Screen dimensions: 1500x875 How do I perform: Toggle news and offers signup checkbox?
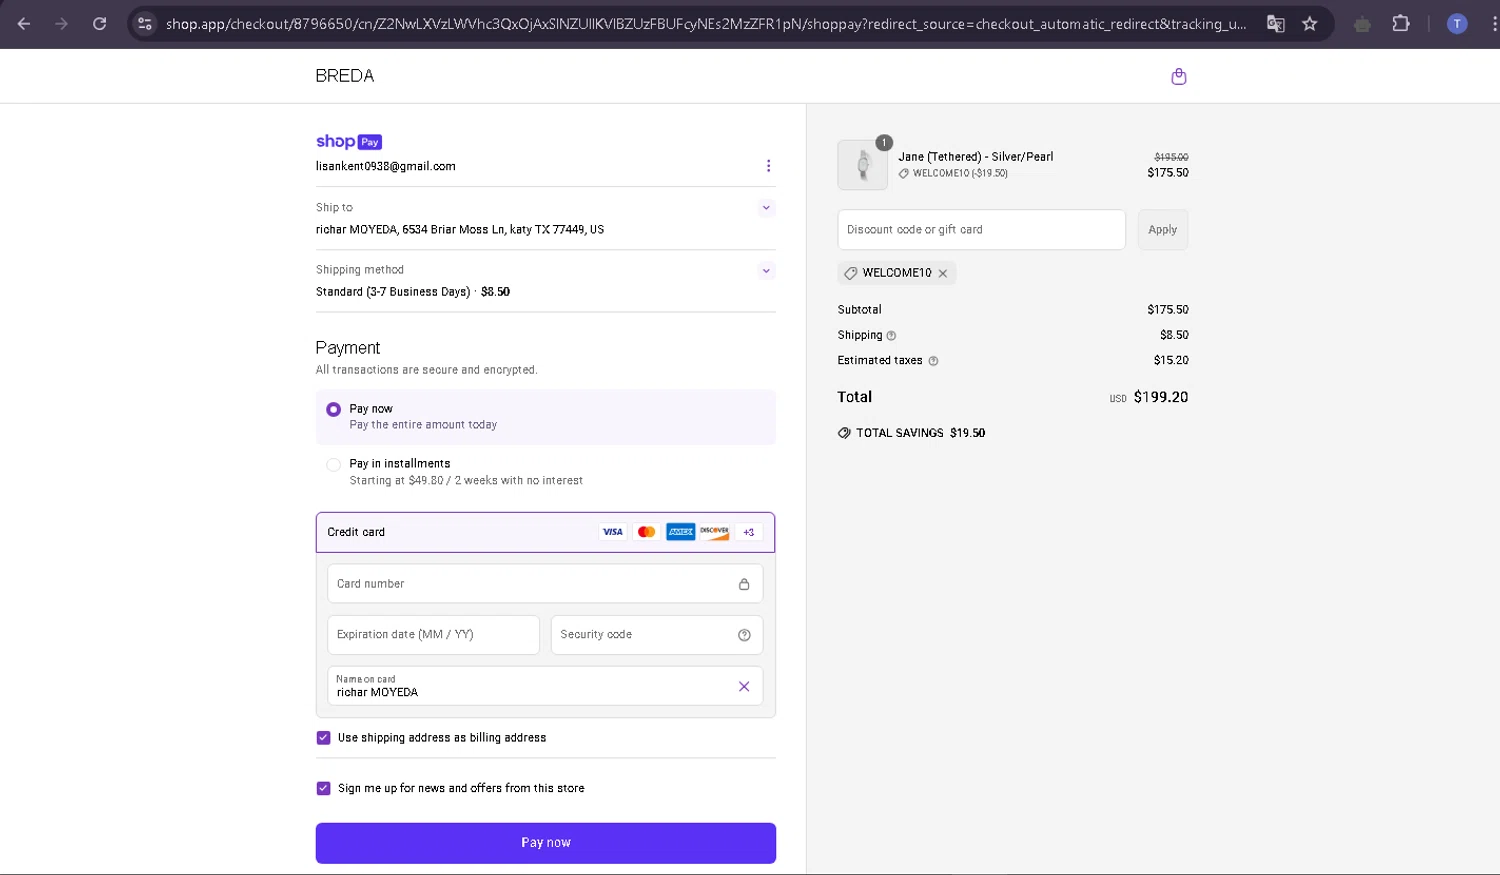pyautogui.click(x=323, y=788)
